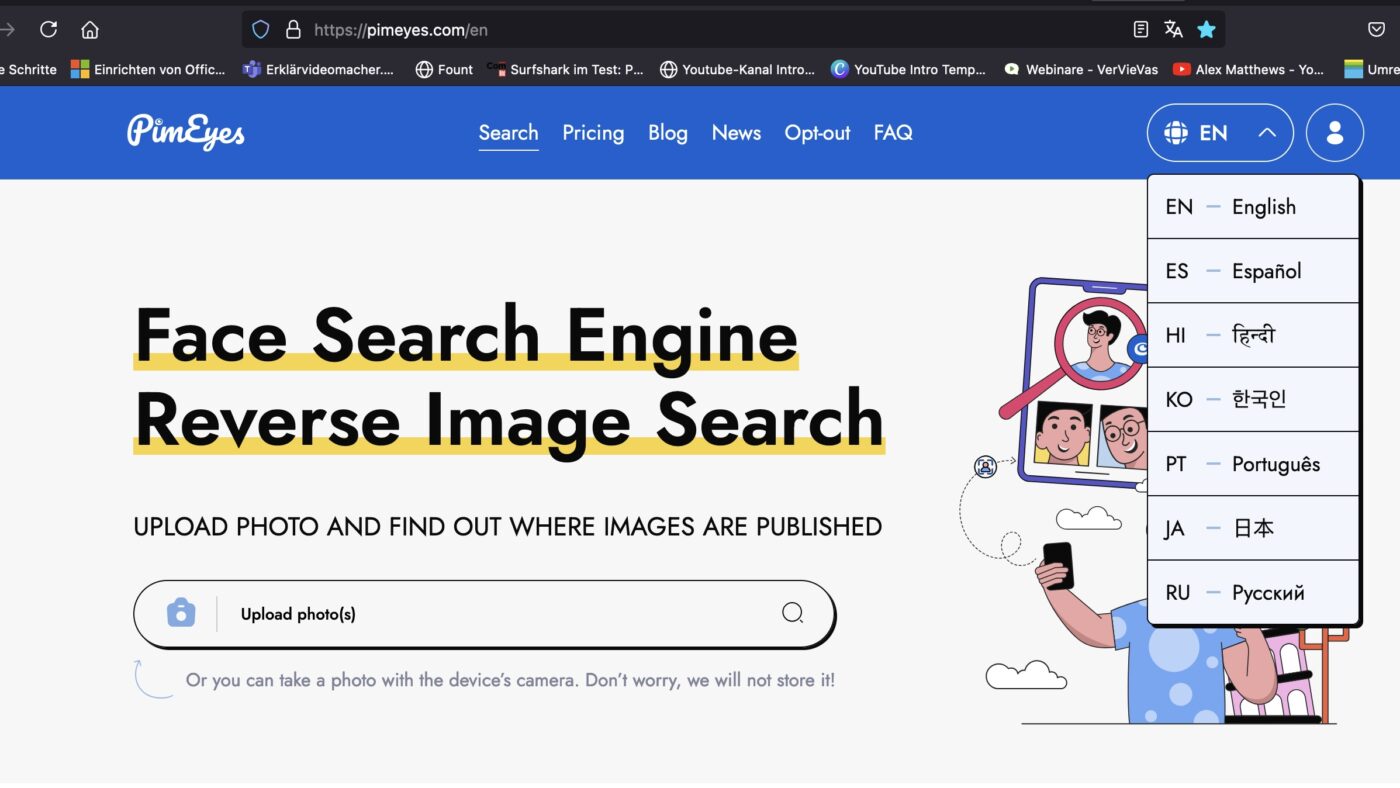Open the Surfshark im Test bookmark
Viewport: 1400px width, 788px height.
[566, 69]
